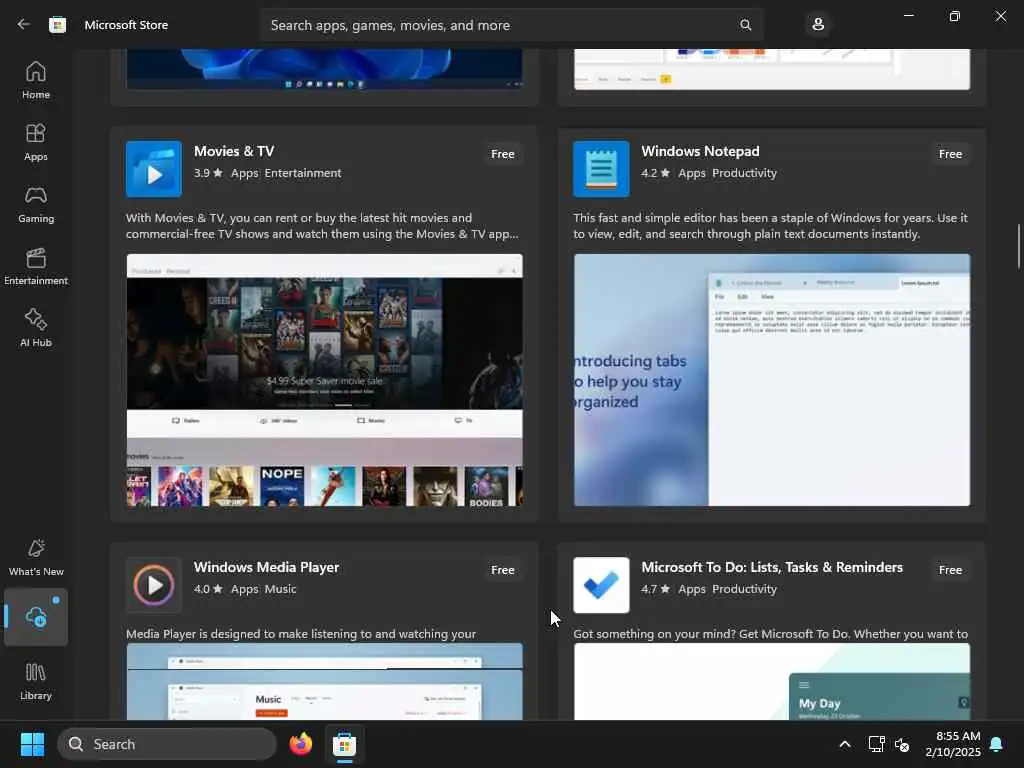
Task: Click the Windows Notepad description text
Action: point(771,226)
